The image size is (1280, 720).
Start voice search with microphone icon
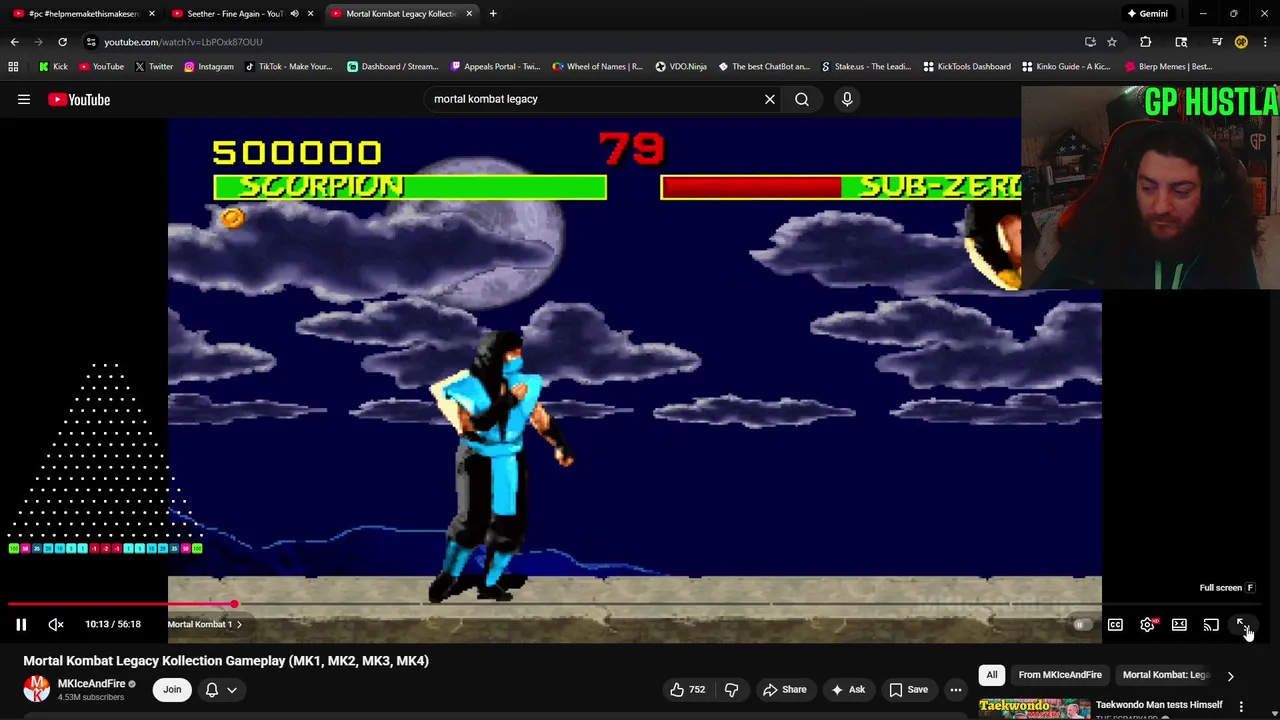(847, 99)
